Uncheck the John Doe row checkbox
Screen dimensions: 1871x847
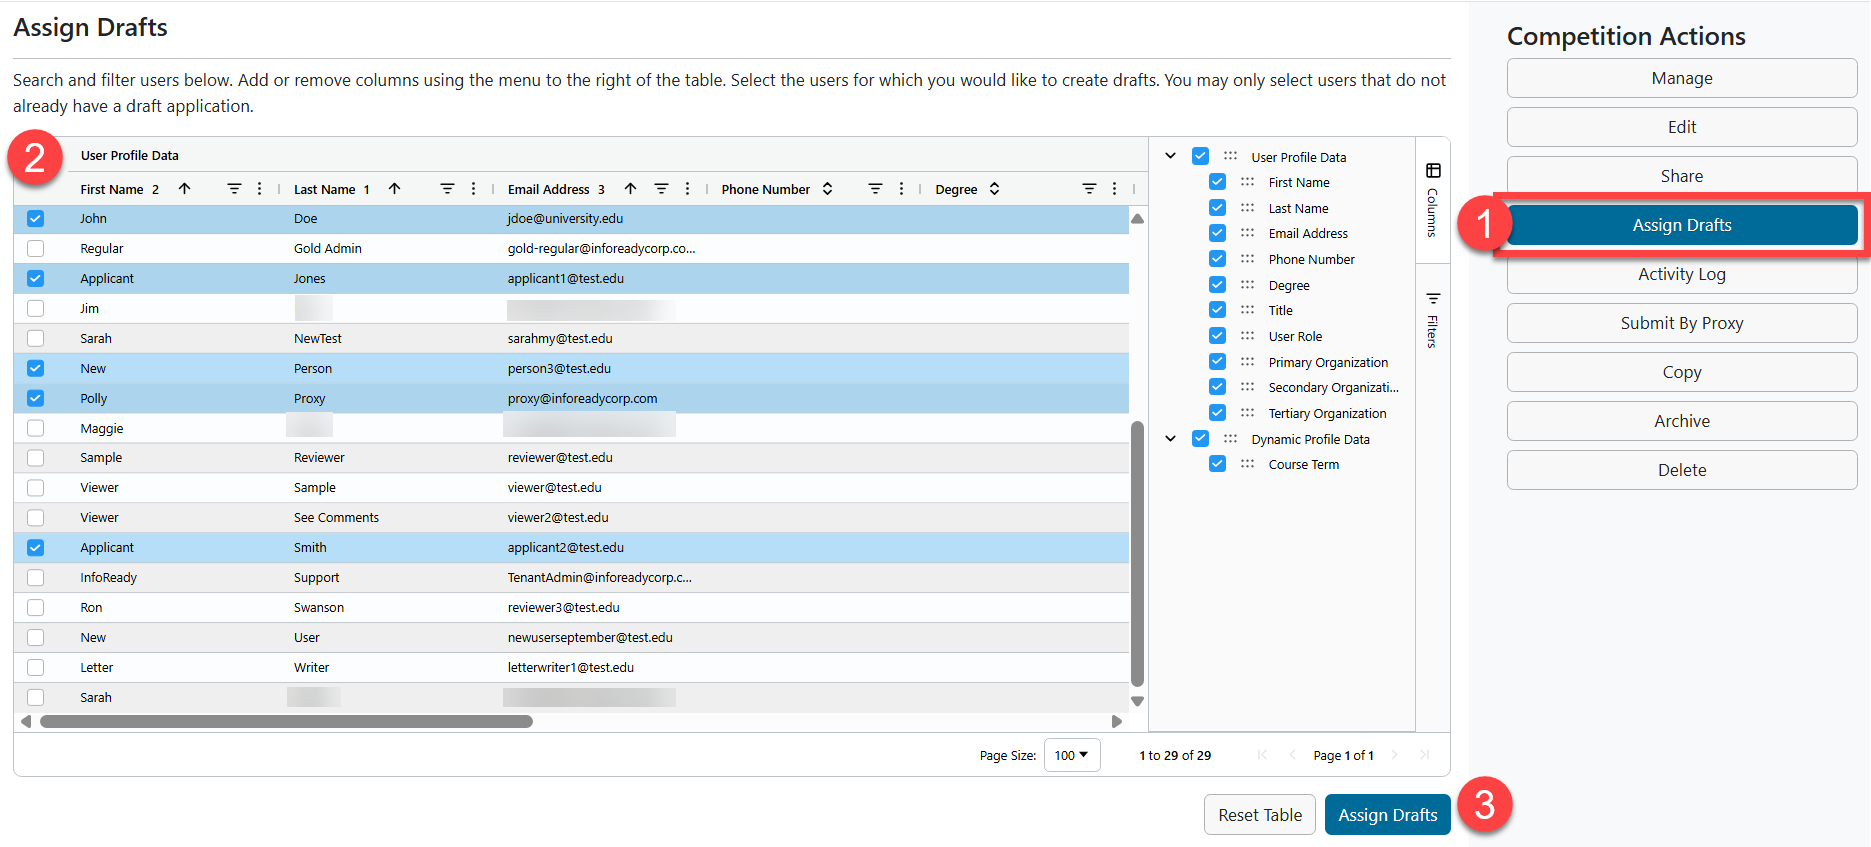point(36,218)
